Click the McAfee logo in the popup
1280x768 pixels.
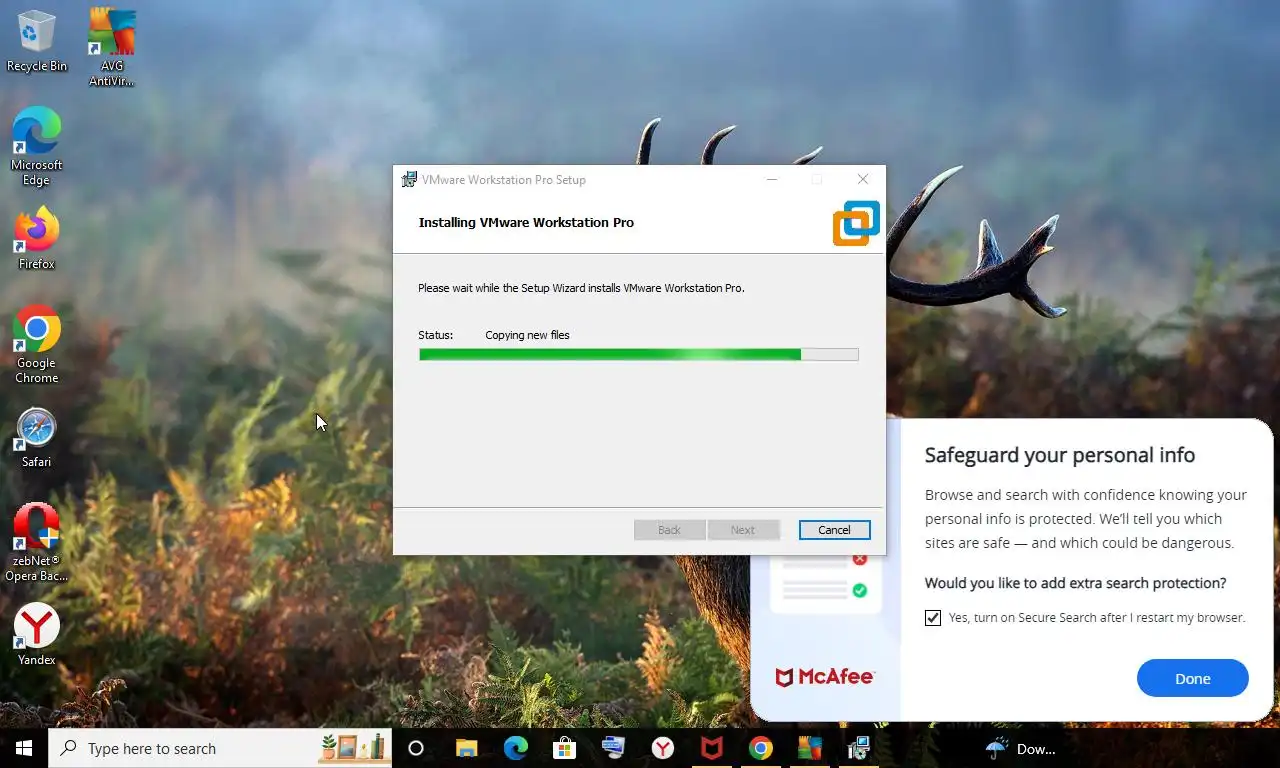(x=825, y=677)
